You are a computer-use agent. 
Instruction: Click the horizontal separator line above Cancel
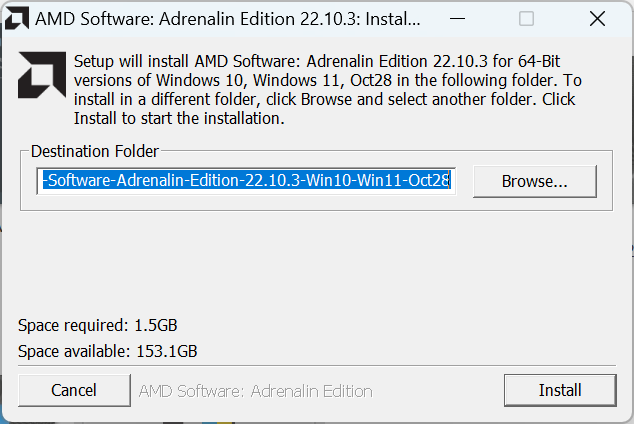[317, 366]
